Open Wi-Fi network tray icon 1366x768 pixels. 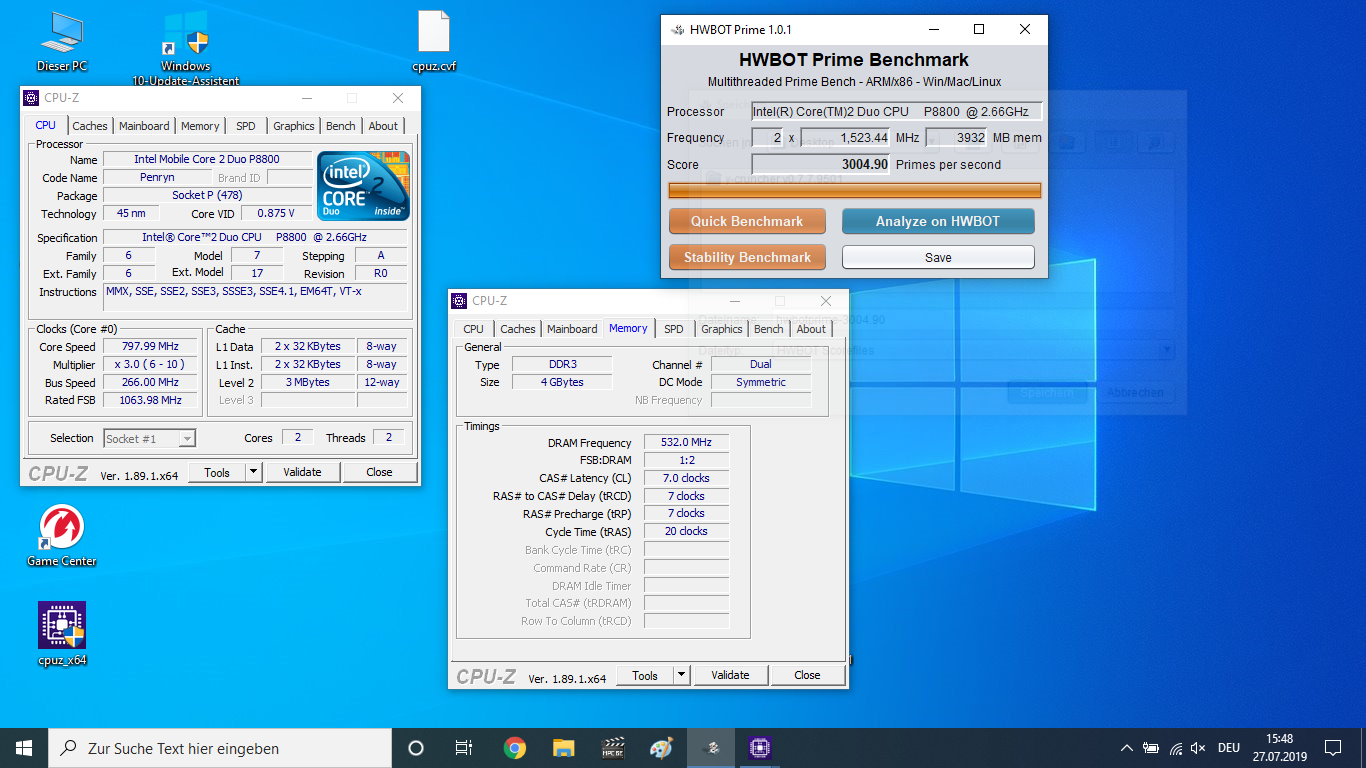click(1176, 748)
